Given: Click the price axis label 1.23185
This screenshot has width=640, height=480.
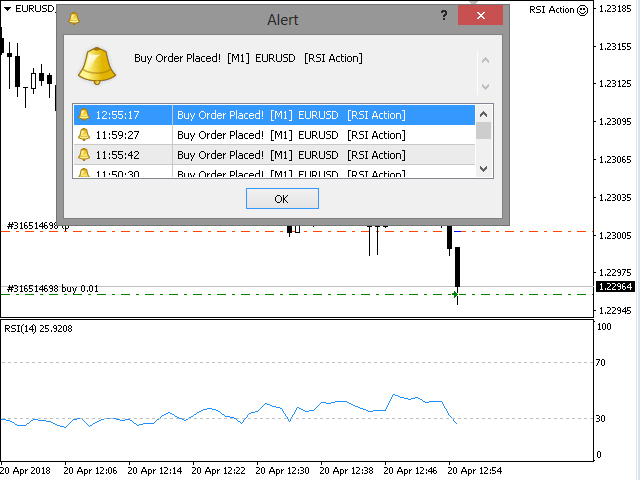Looking at the screenshot, I should point(615,9).
